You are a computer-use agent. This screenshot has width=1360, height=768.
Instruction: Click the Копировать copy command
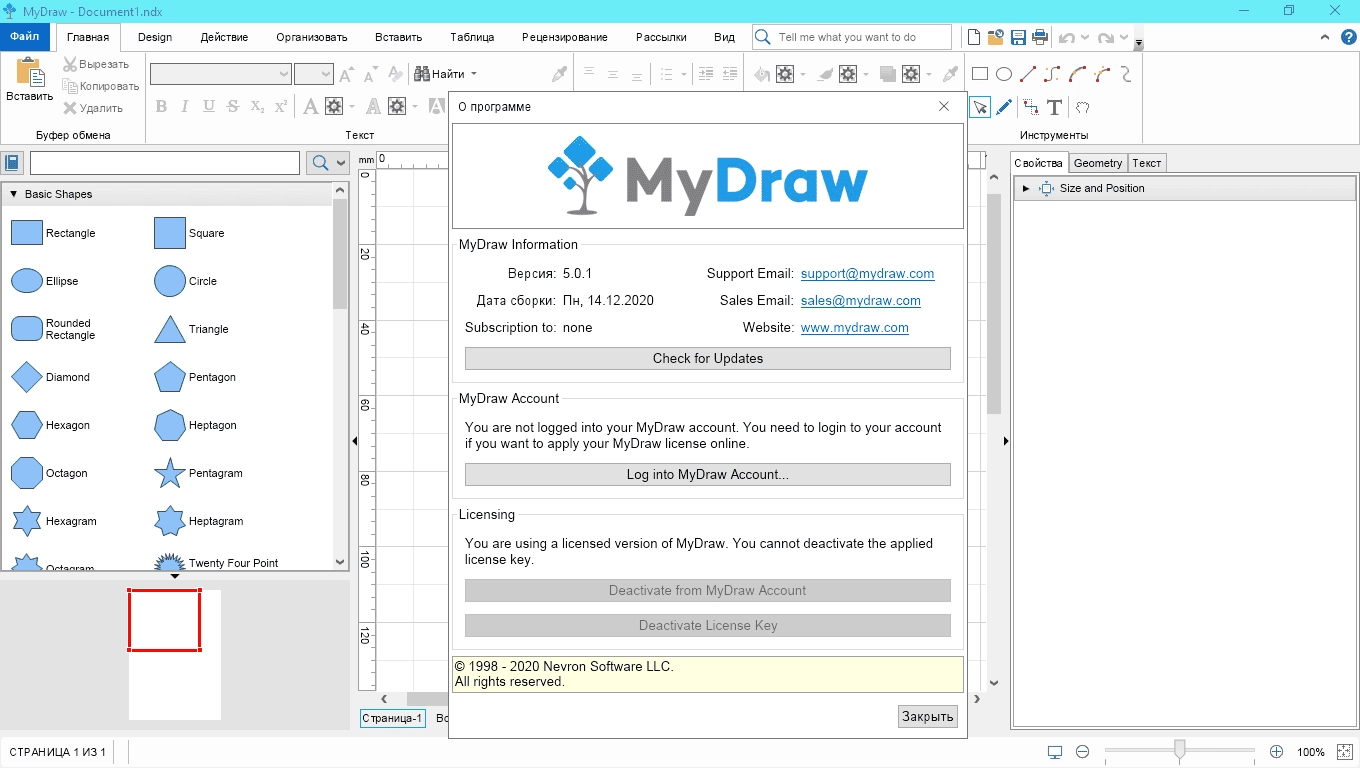tap(100, 86)
